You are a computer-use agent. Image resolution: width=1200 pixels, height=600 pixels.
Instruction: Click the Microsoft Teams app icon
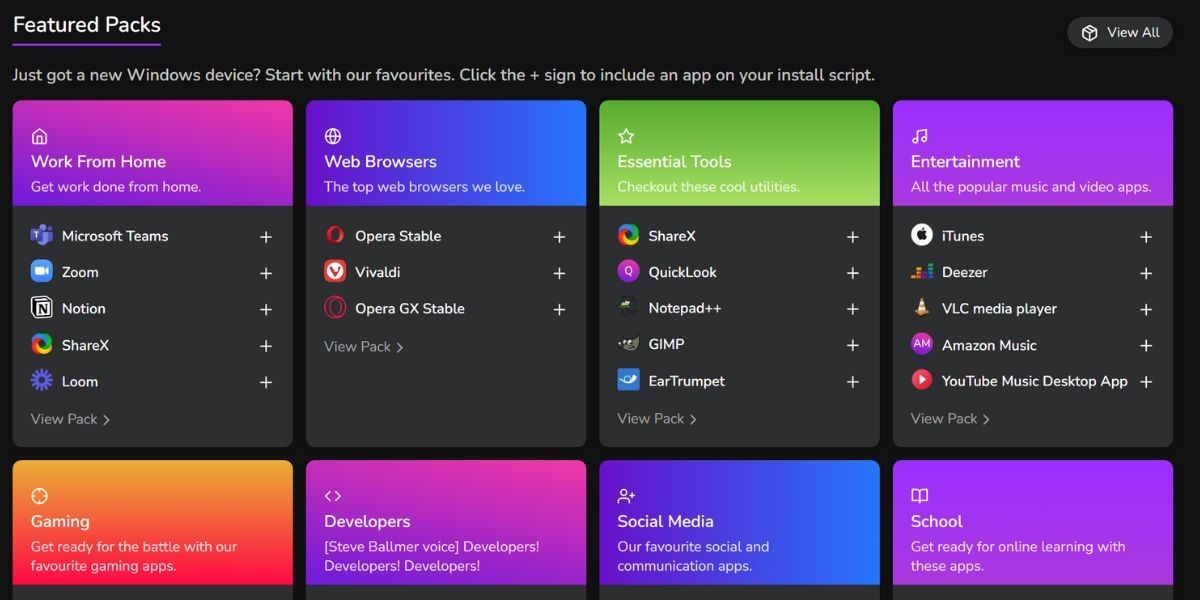pyautogui.click(x=41, y=236)
